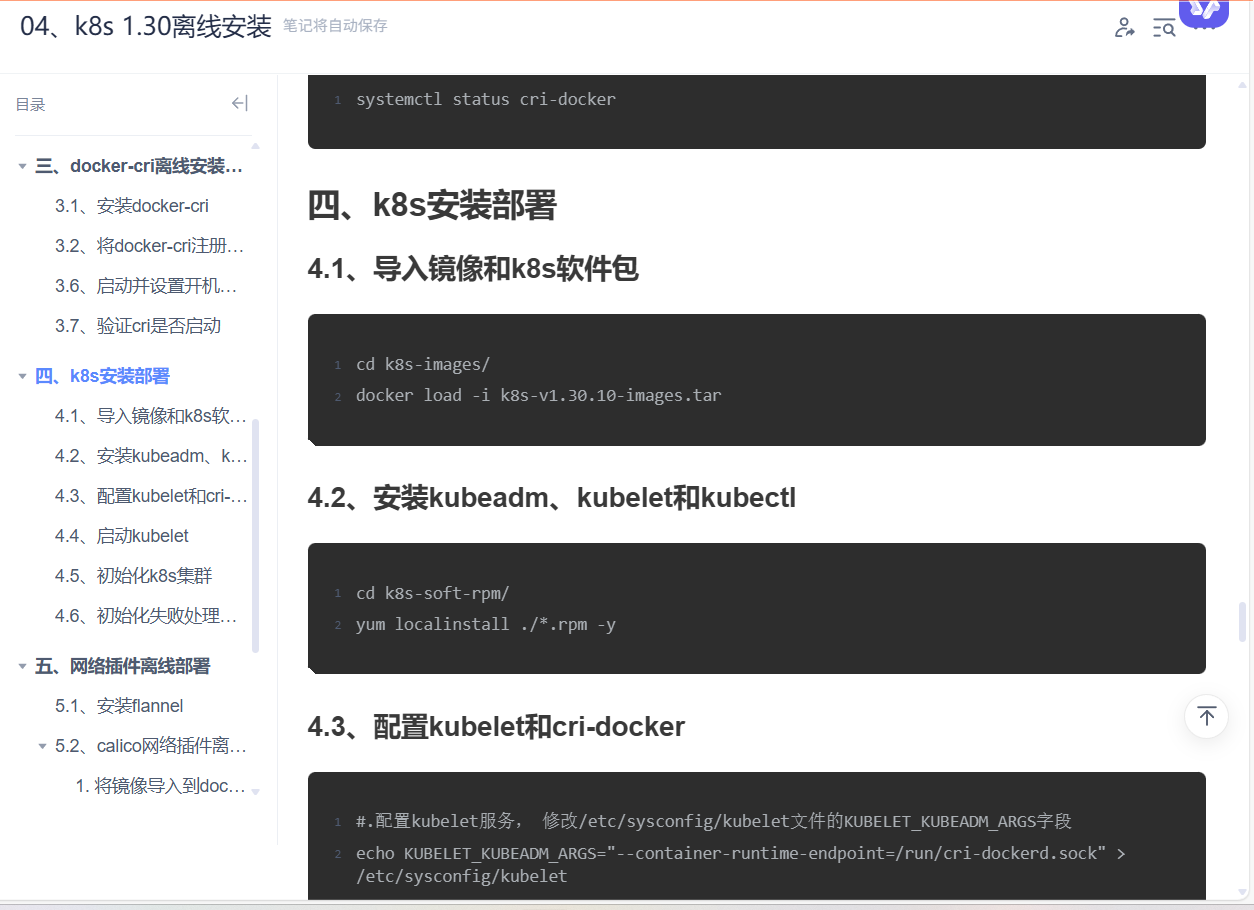
Task: Click heading 4.2、安装kubeadm、kubelet和kubectl
Action: (552, 498)
